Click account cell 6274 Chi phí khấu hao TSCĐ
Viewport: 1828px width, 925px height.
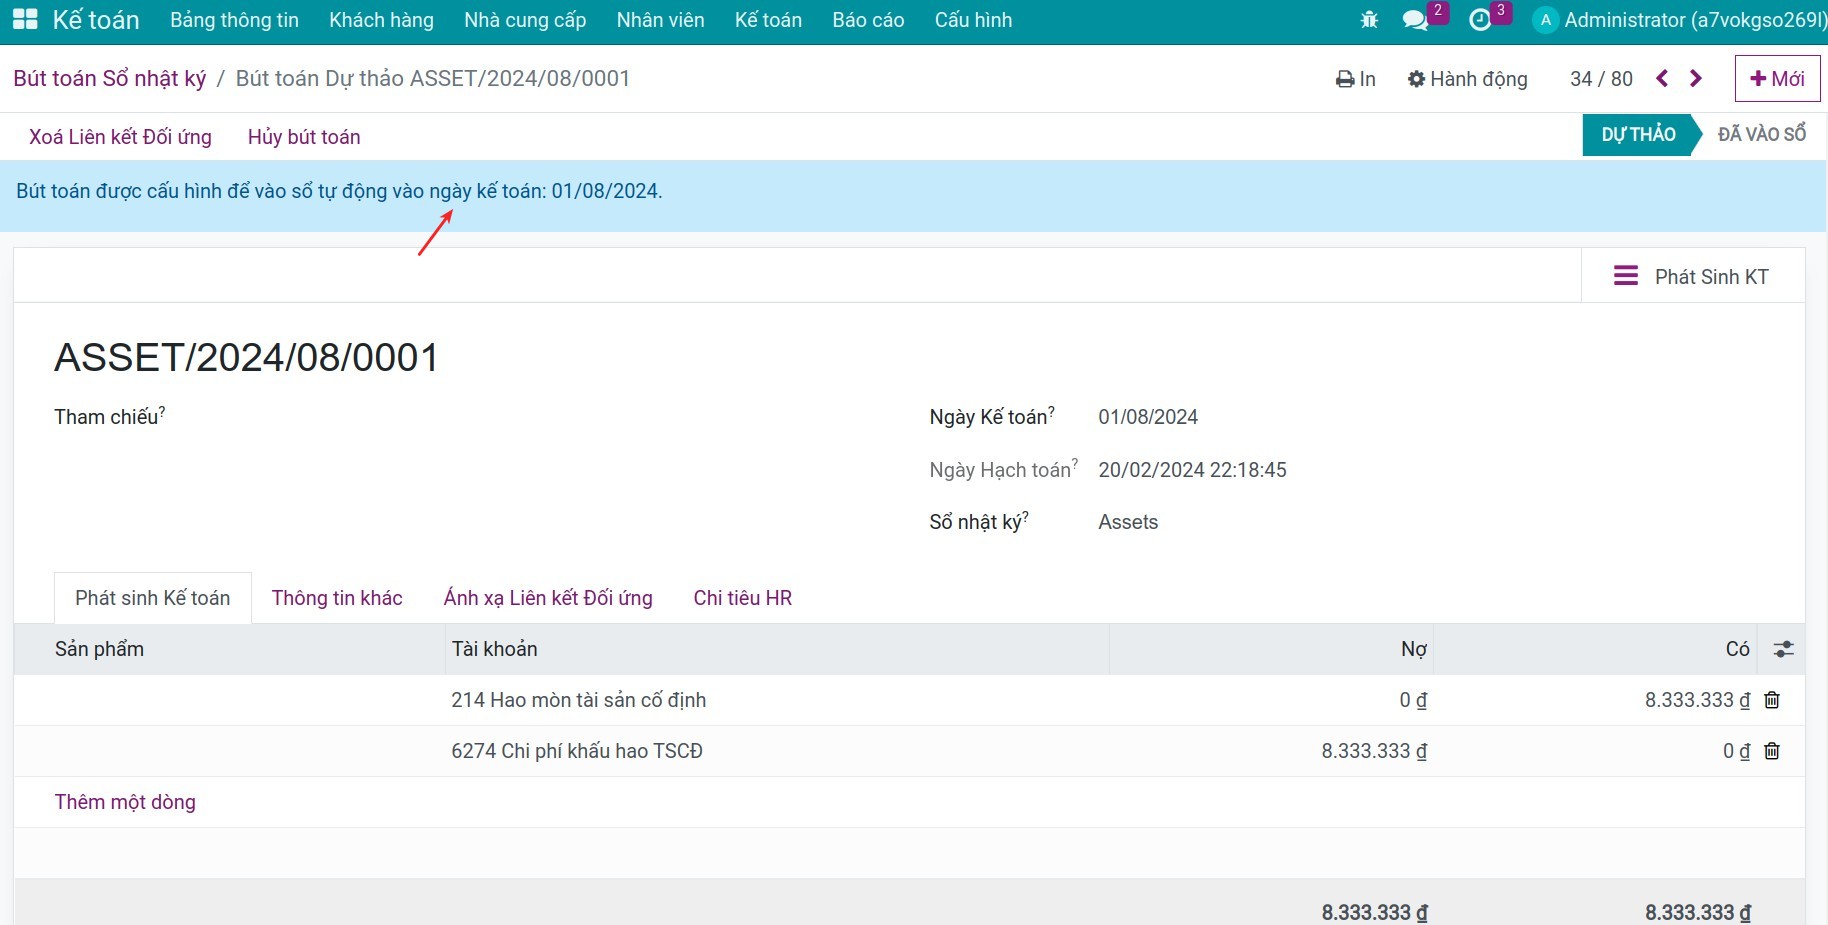pyautogui.click(x=777, y=751)
